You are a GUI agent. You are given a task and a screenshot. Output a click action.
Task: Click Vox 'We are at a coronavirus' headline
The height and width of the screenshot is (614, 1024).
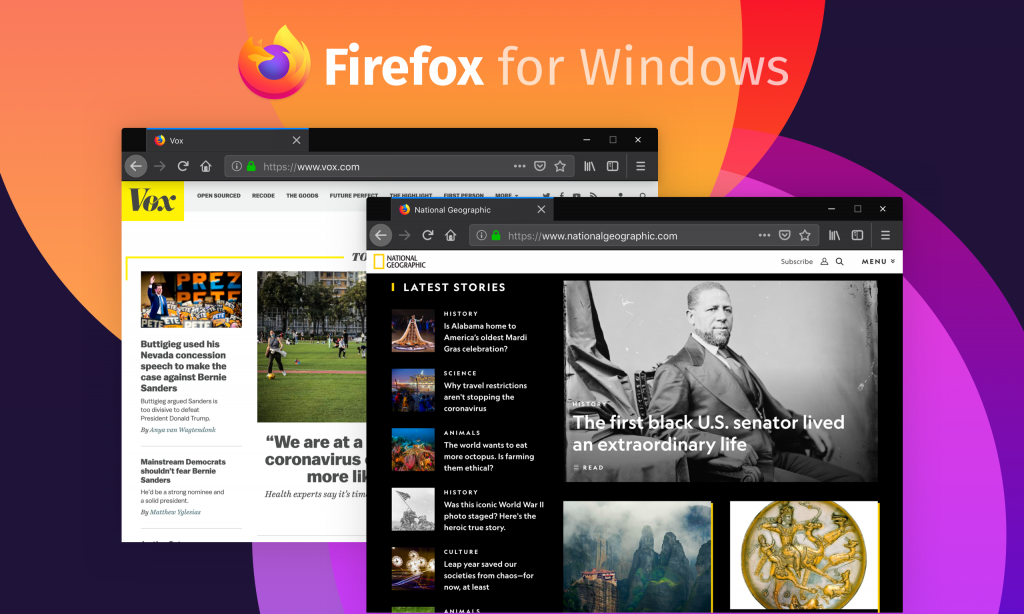coord(315,459)
